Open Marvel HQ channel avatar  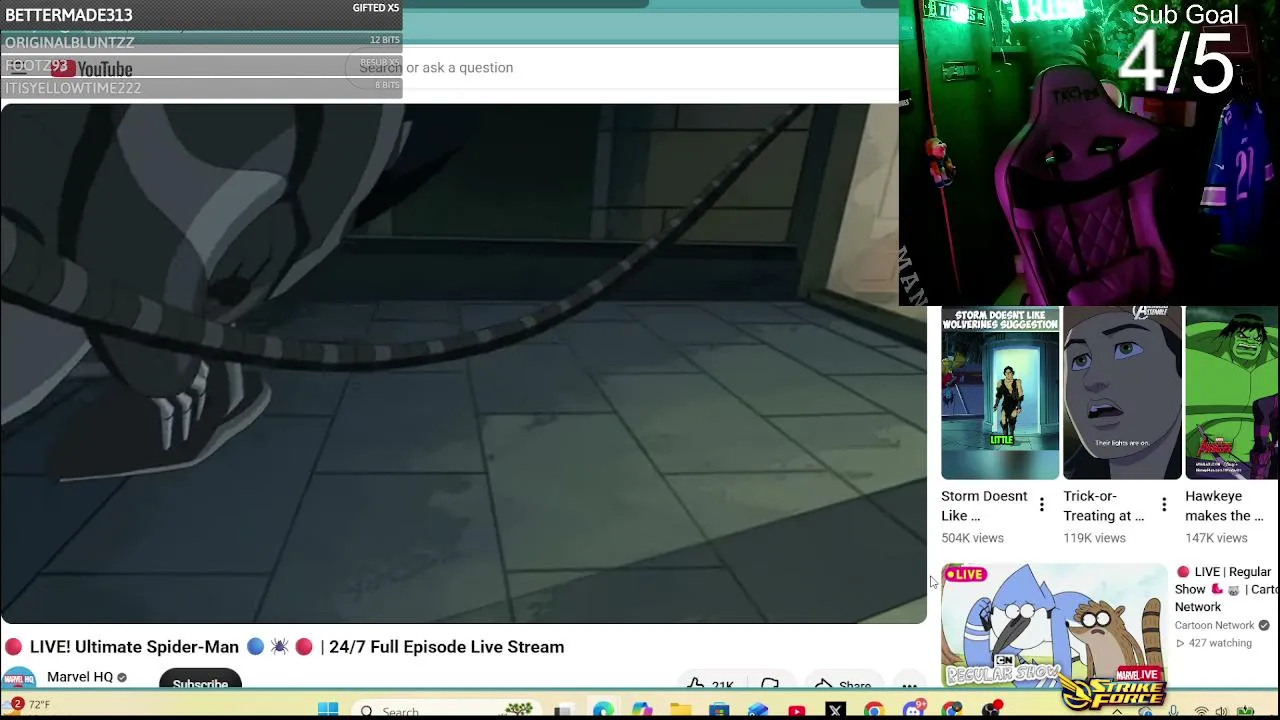tap(19, 678)
